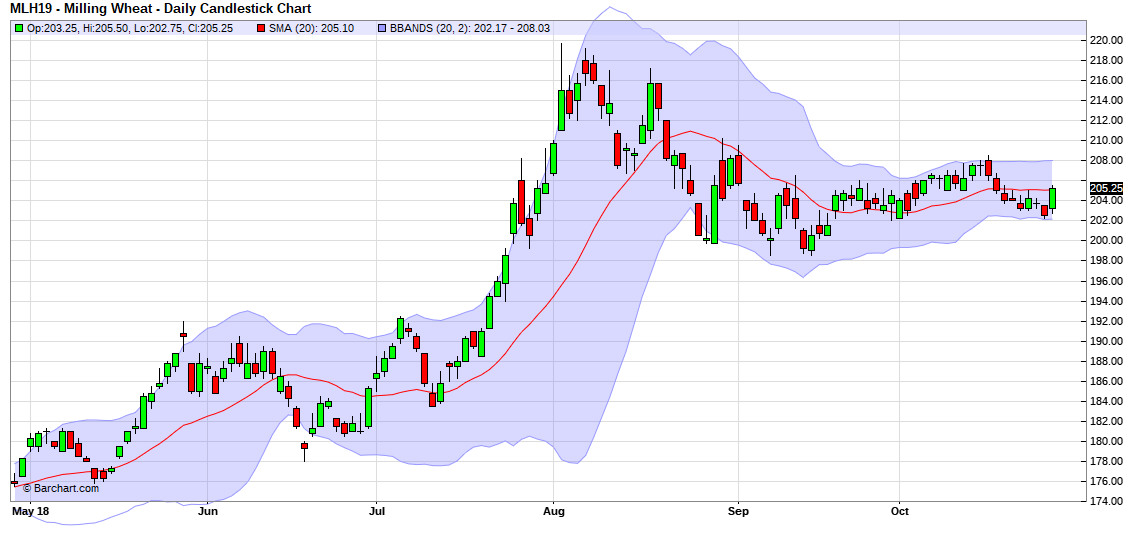
Task: Click the Sep marker on time axis
Action: click(738, 511)
